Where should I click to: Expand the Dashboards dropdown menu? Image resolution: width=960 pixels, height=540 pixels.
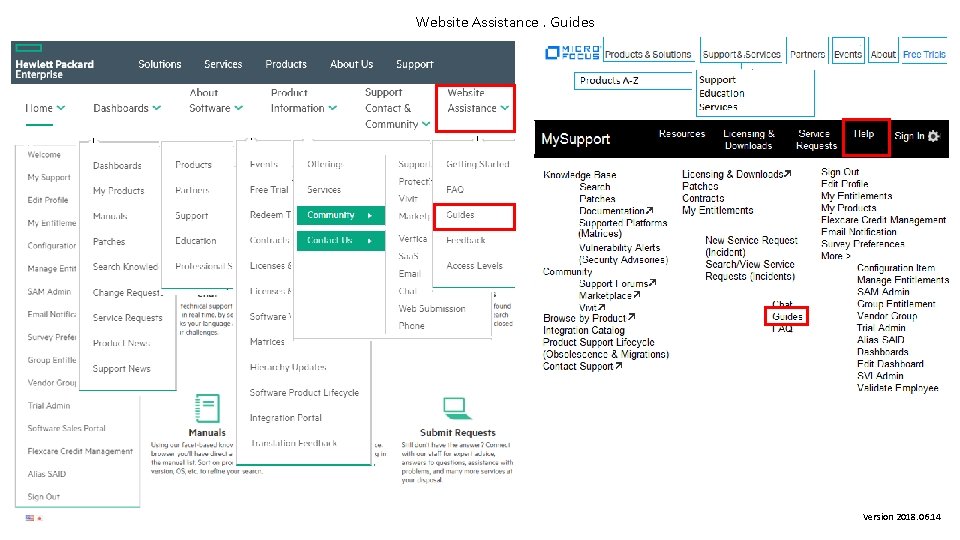127,108
